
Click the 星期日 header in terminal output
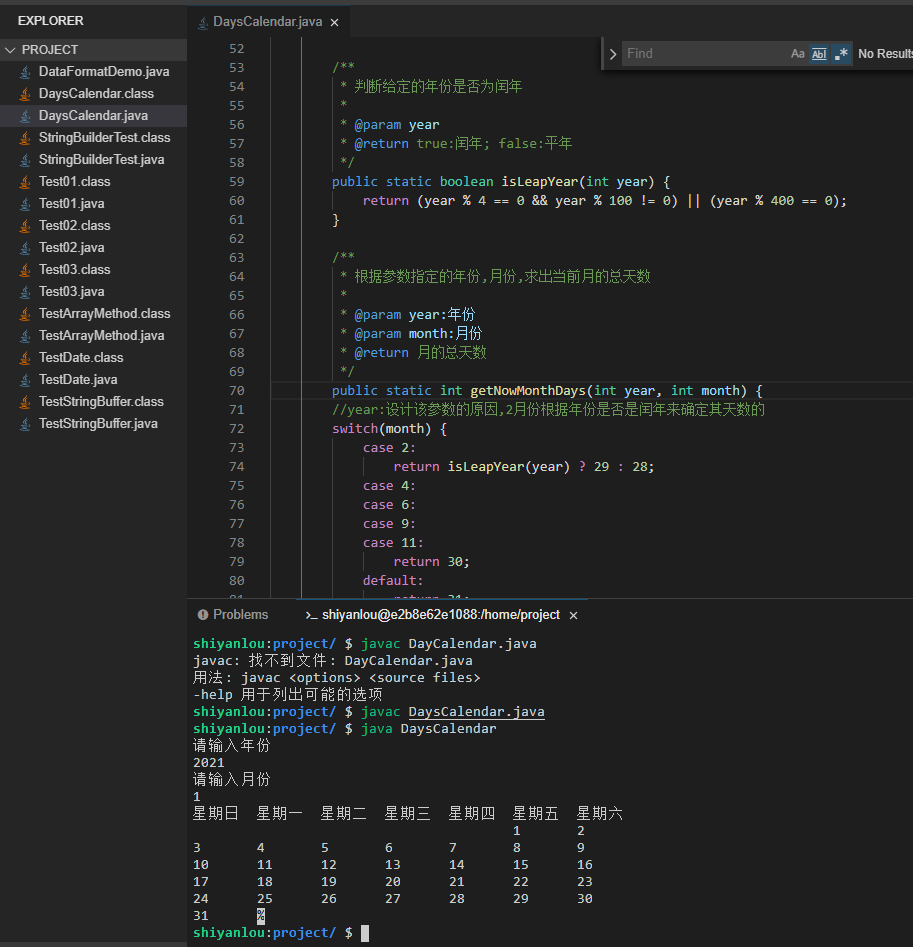(x=216, y=814)
